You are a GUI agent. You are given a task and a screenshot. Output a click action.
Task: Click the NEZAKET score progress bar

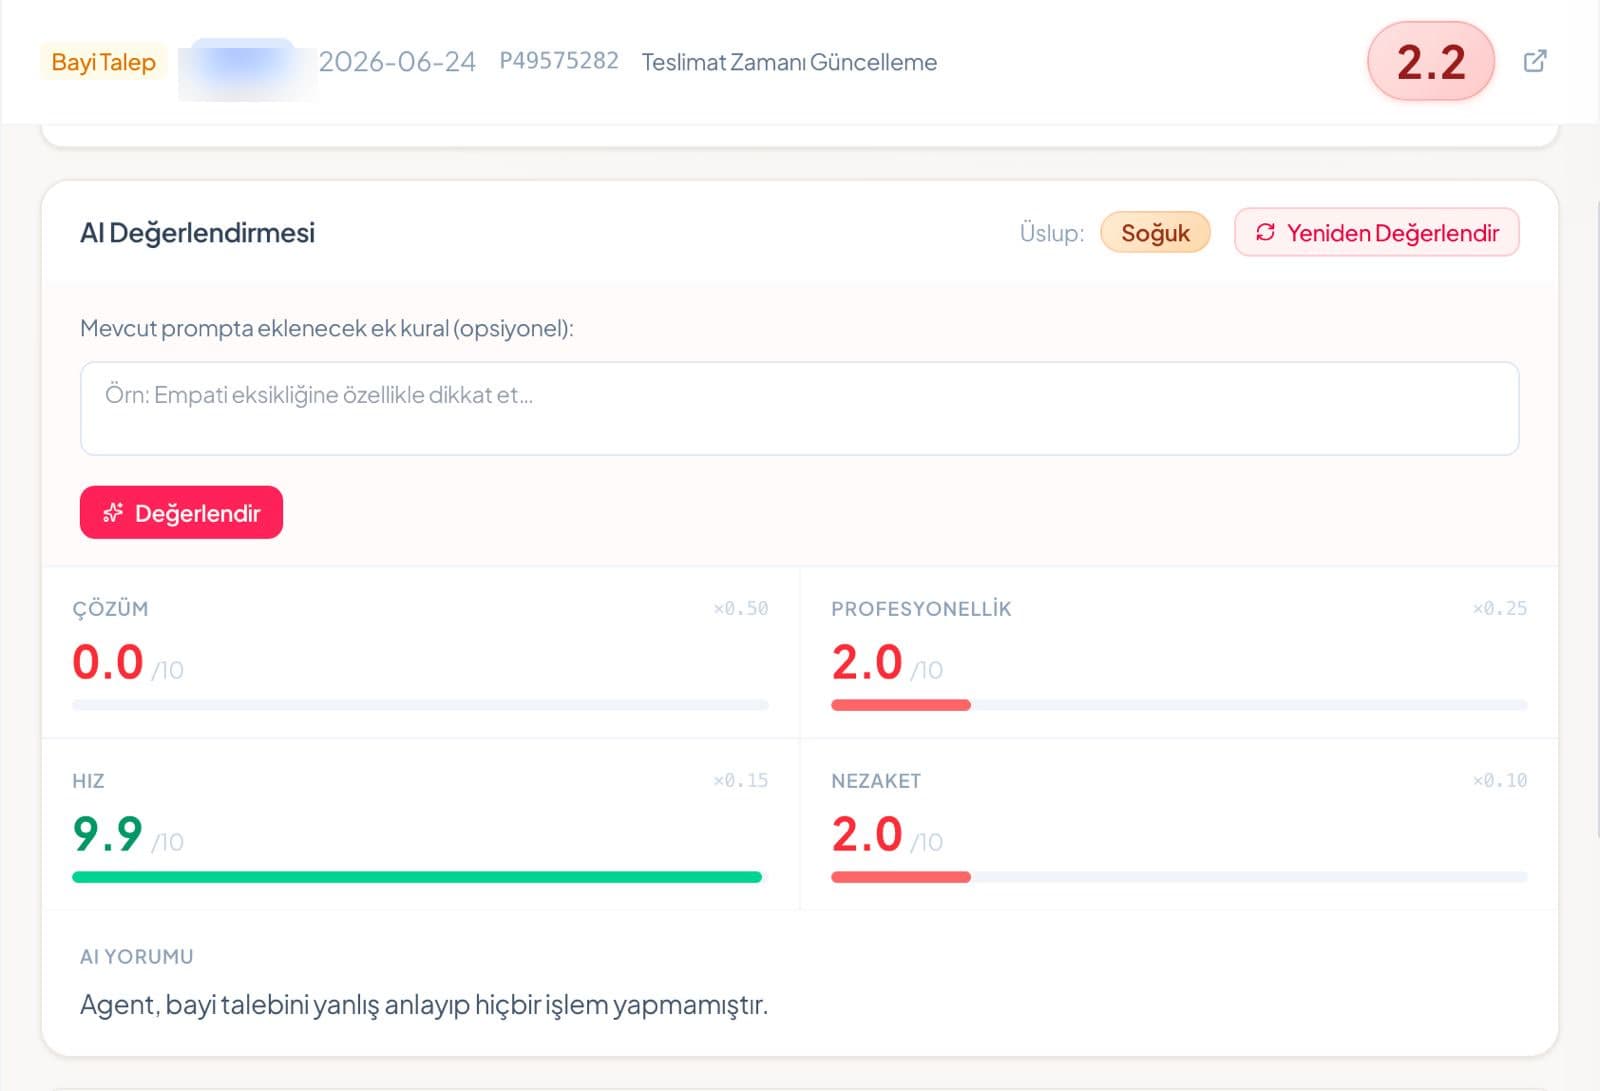(x=1179, y=877)
